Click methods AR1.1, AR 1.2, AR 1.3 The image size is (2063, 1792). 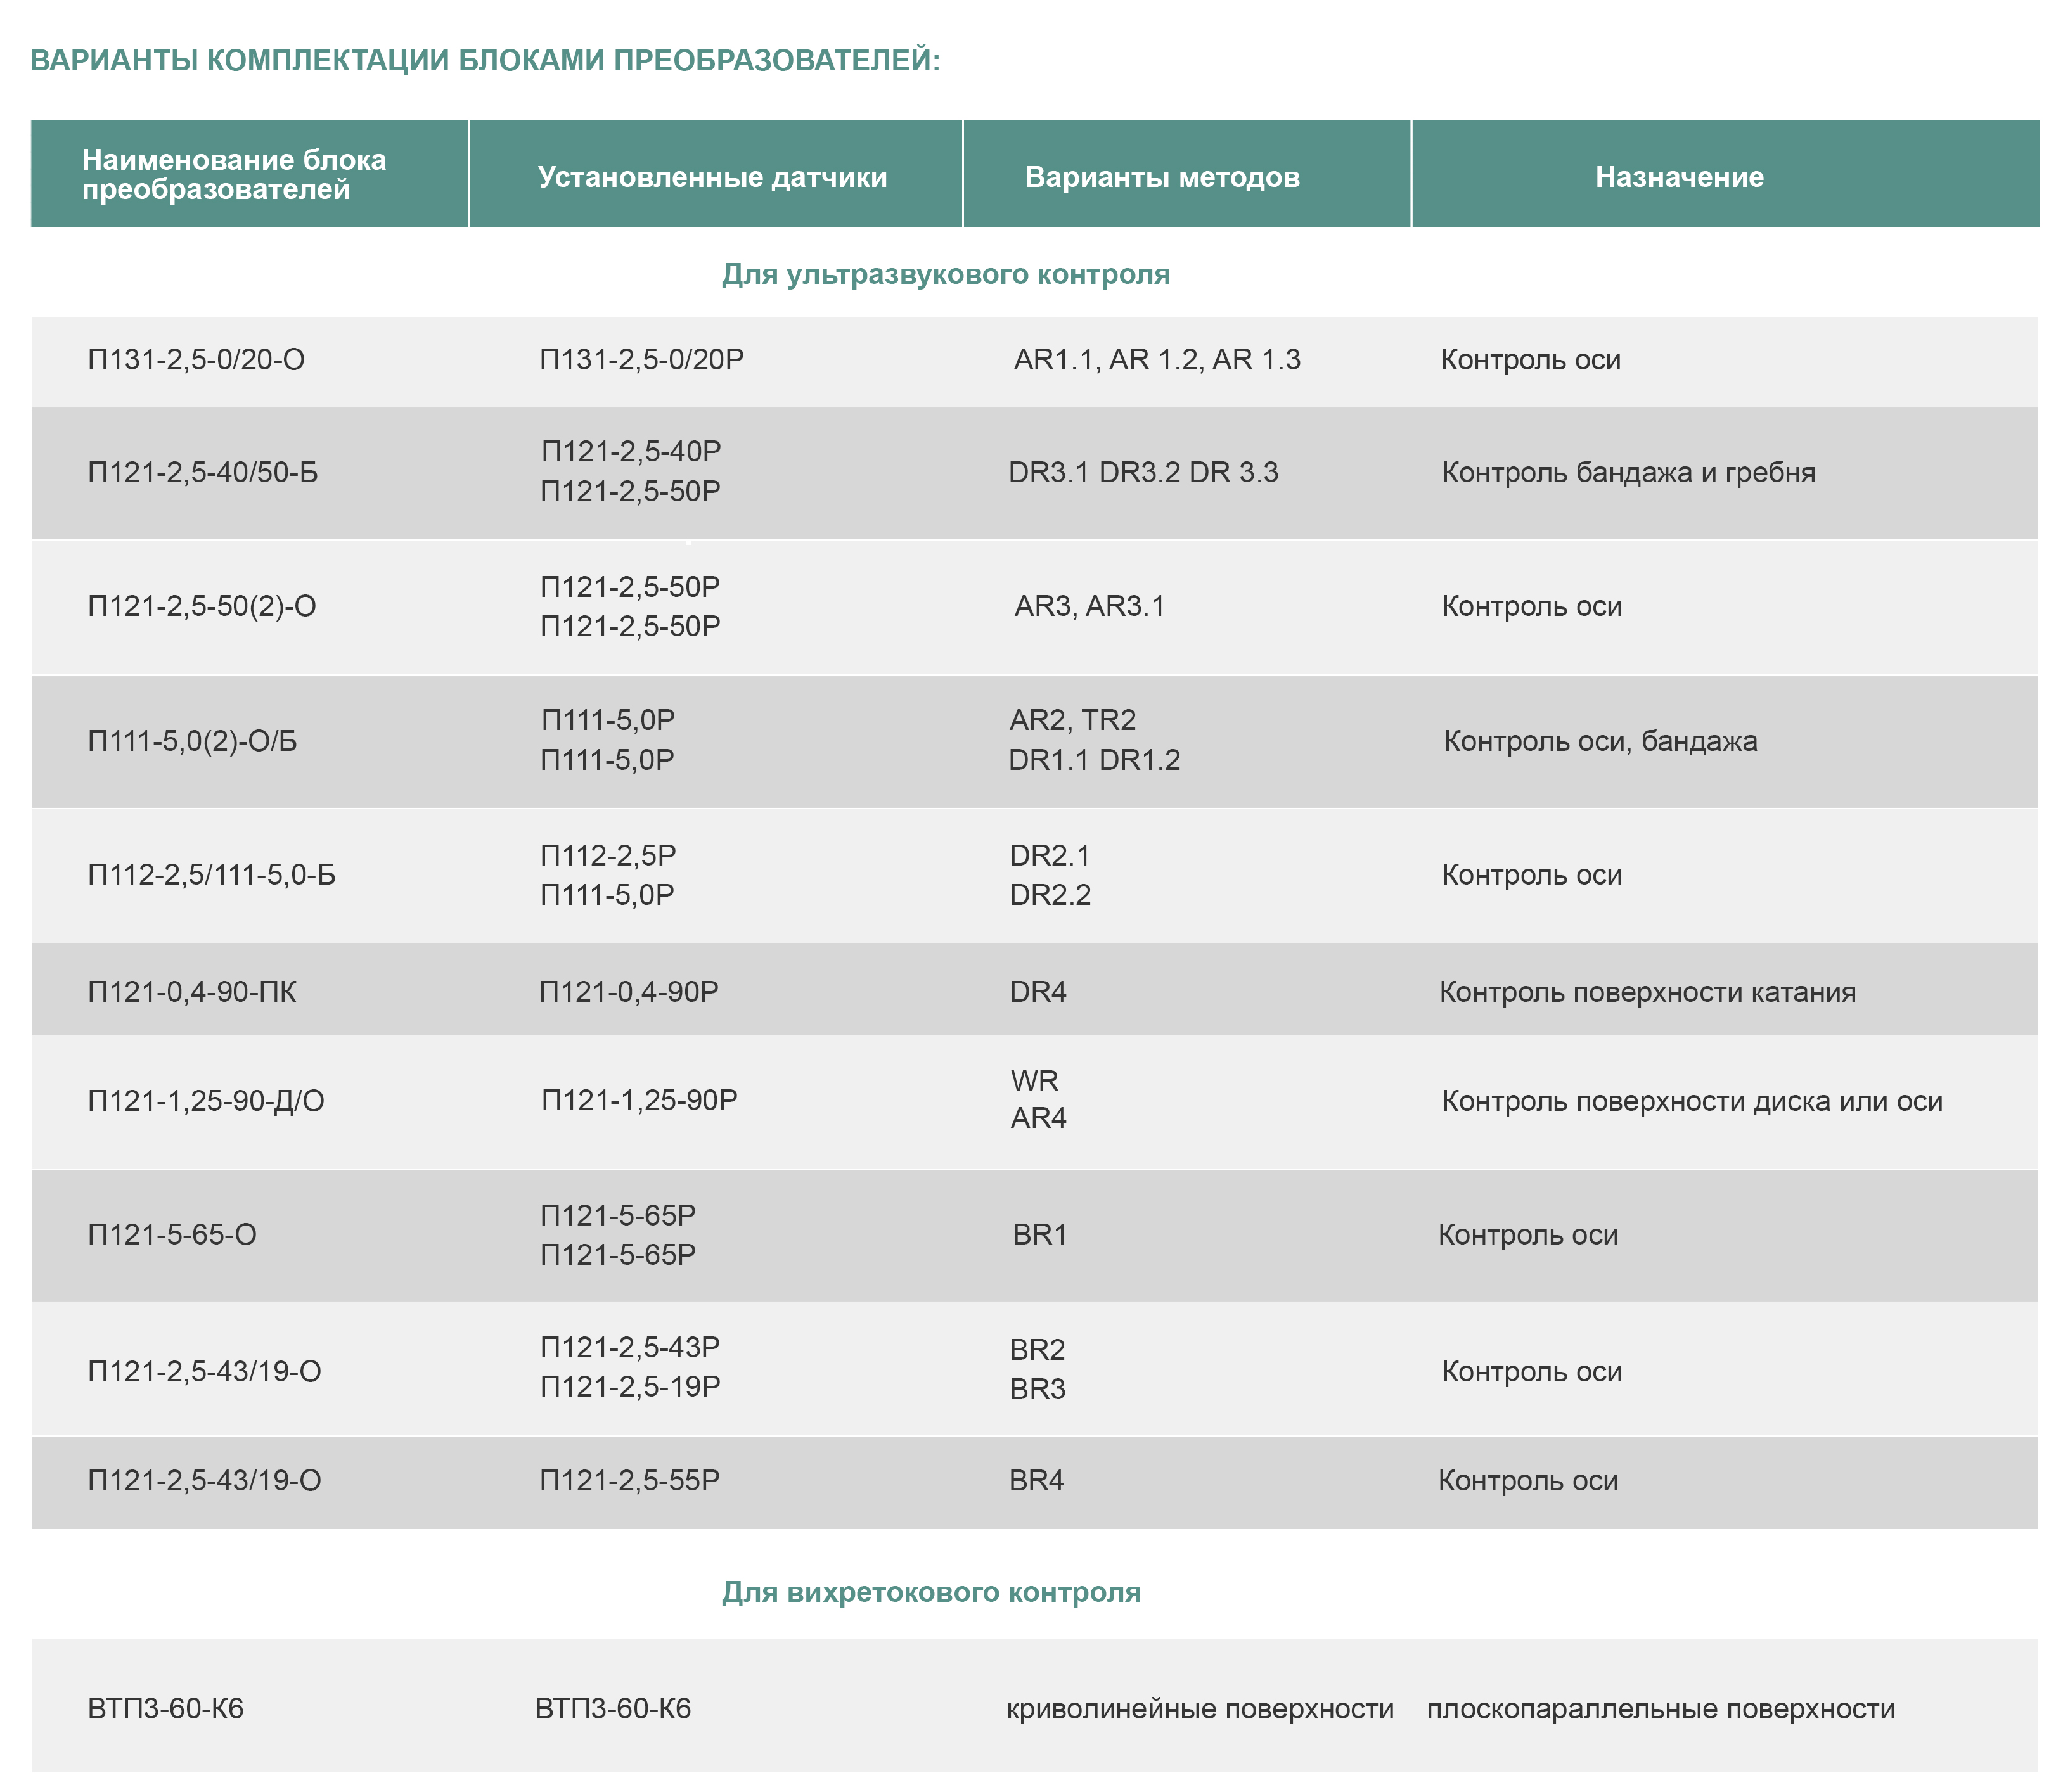click(x=1157, y=359)
